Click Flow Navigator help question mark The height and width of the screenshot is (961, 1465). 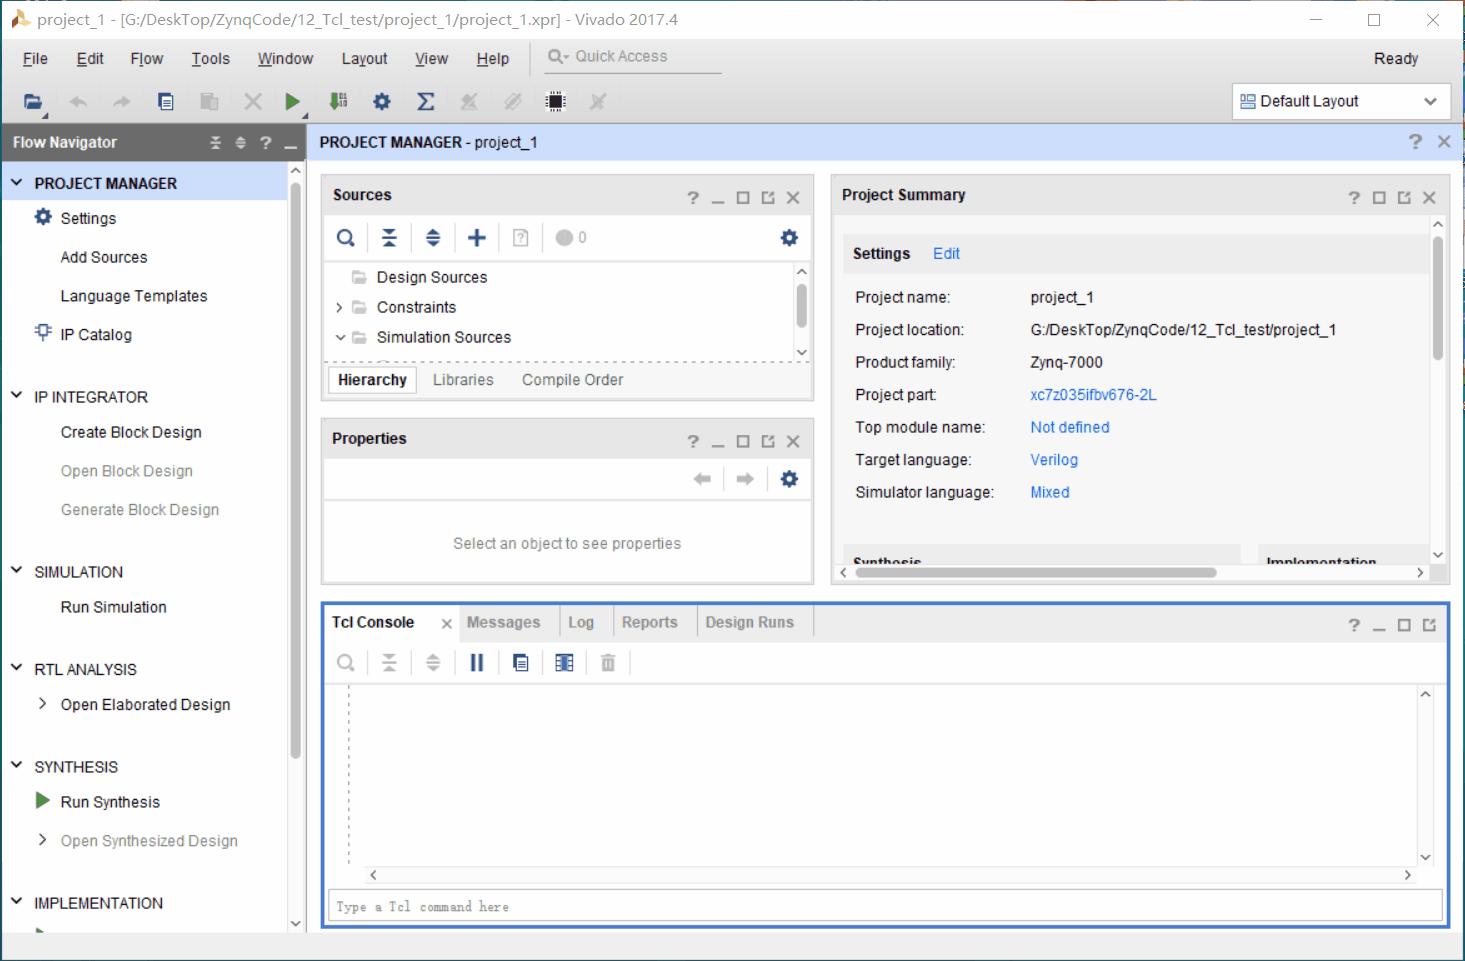[266, 143]
